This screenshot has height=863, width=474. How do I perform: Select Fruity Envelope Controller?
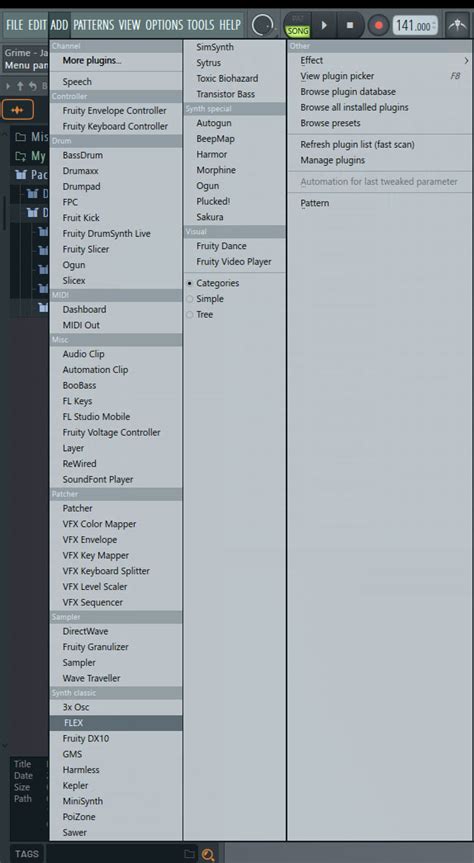116,111
